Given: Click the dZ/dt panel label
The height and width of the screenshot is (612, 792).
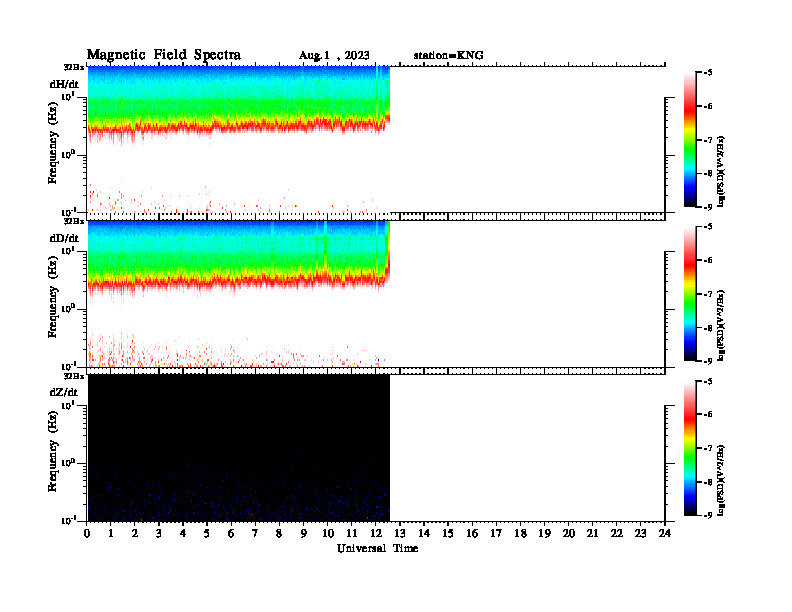Looking at the screenshot, I should 64,392.
